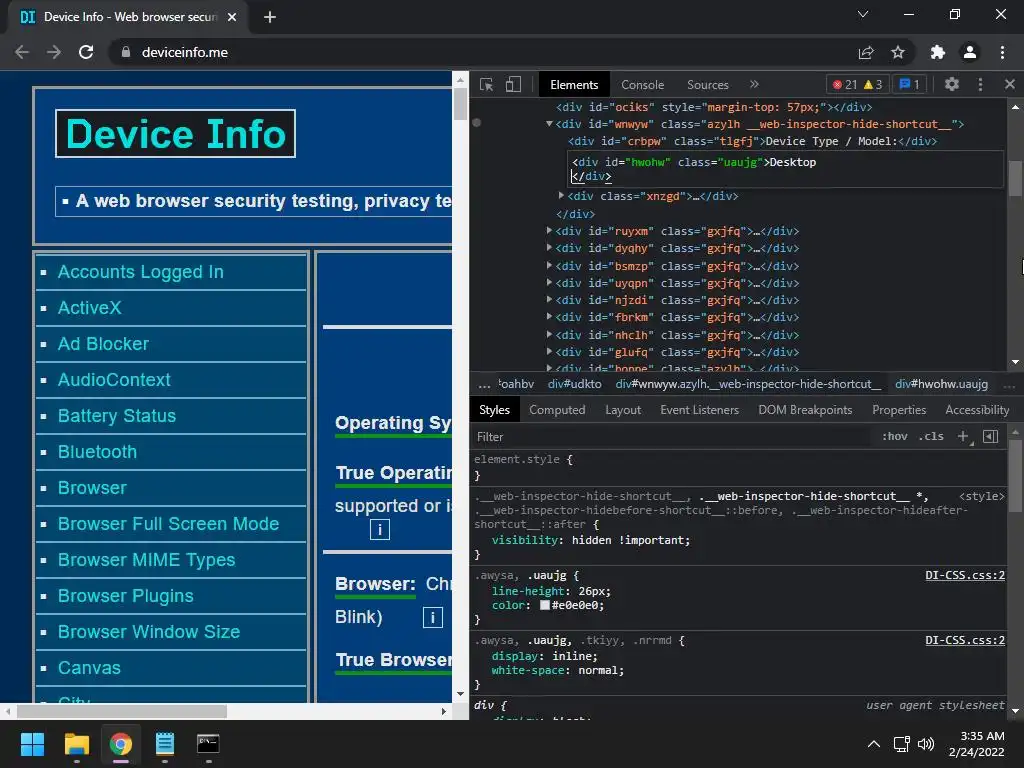This screenshot has height=768, width=1024.
Task: Click breadcrumb div#hwohw.uaujg
Action: [941, 384]
